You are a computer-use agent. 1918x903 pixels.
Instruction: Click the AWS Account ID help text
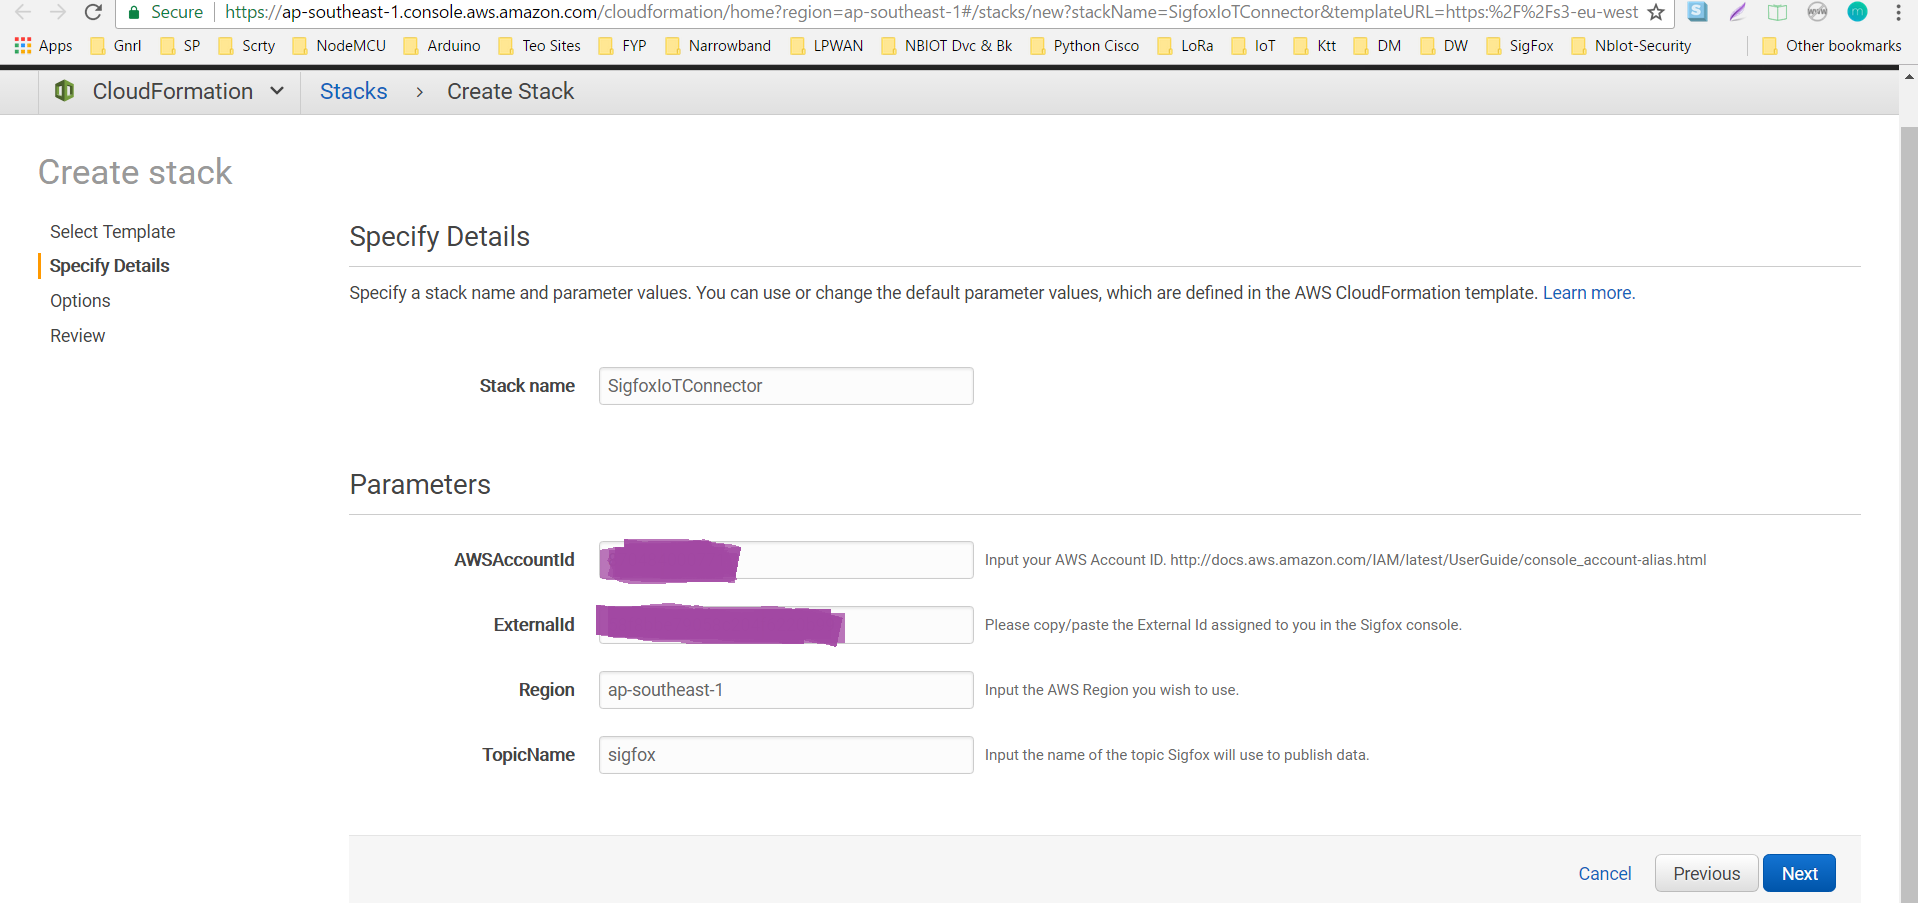[x=1345, y=560]
